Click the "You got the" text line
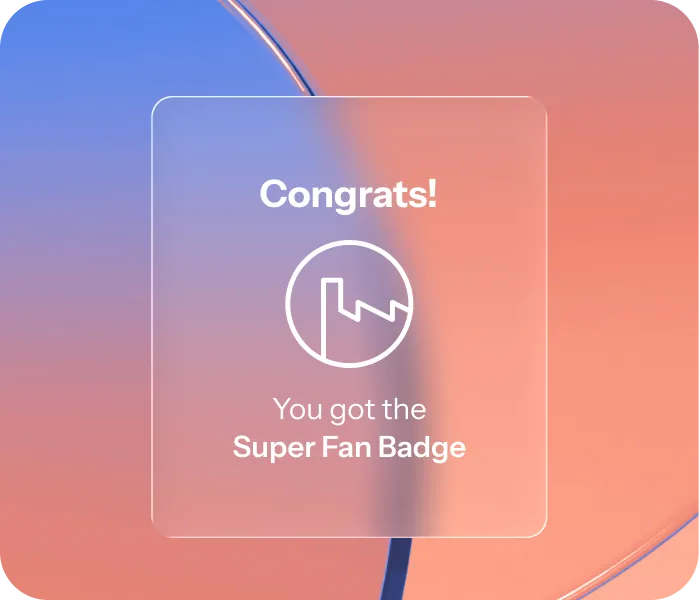This screenshot has height=600, width=699. click(350, 409)
